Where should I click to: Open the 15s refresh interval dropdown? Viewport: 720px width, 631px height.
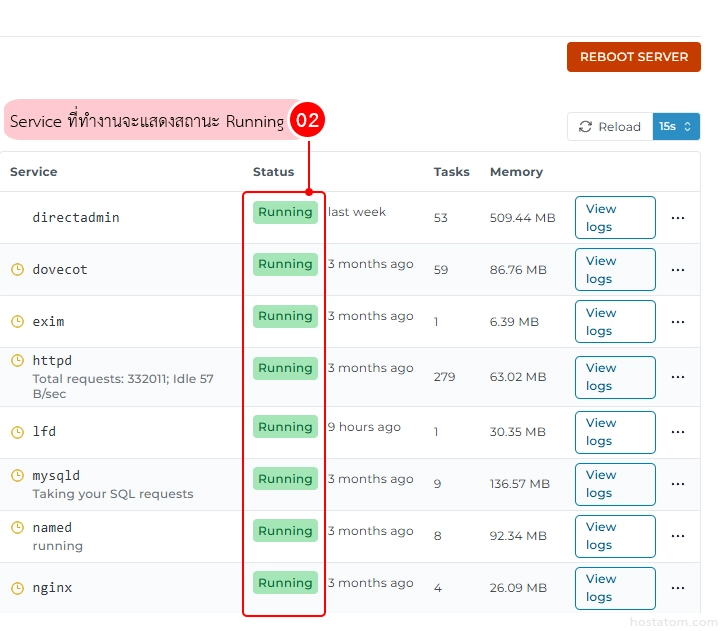676,126
